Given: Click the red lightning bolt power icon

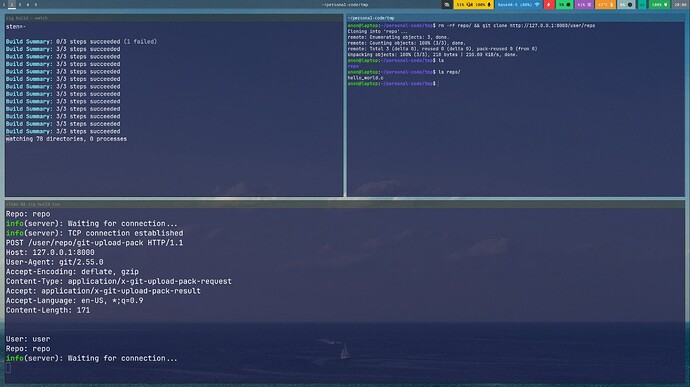Looking at the screenshot, I should 549,4.
